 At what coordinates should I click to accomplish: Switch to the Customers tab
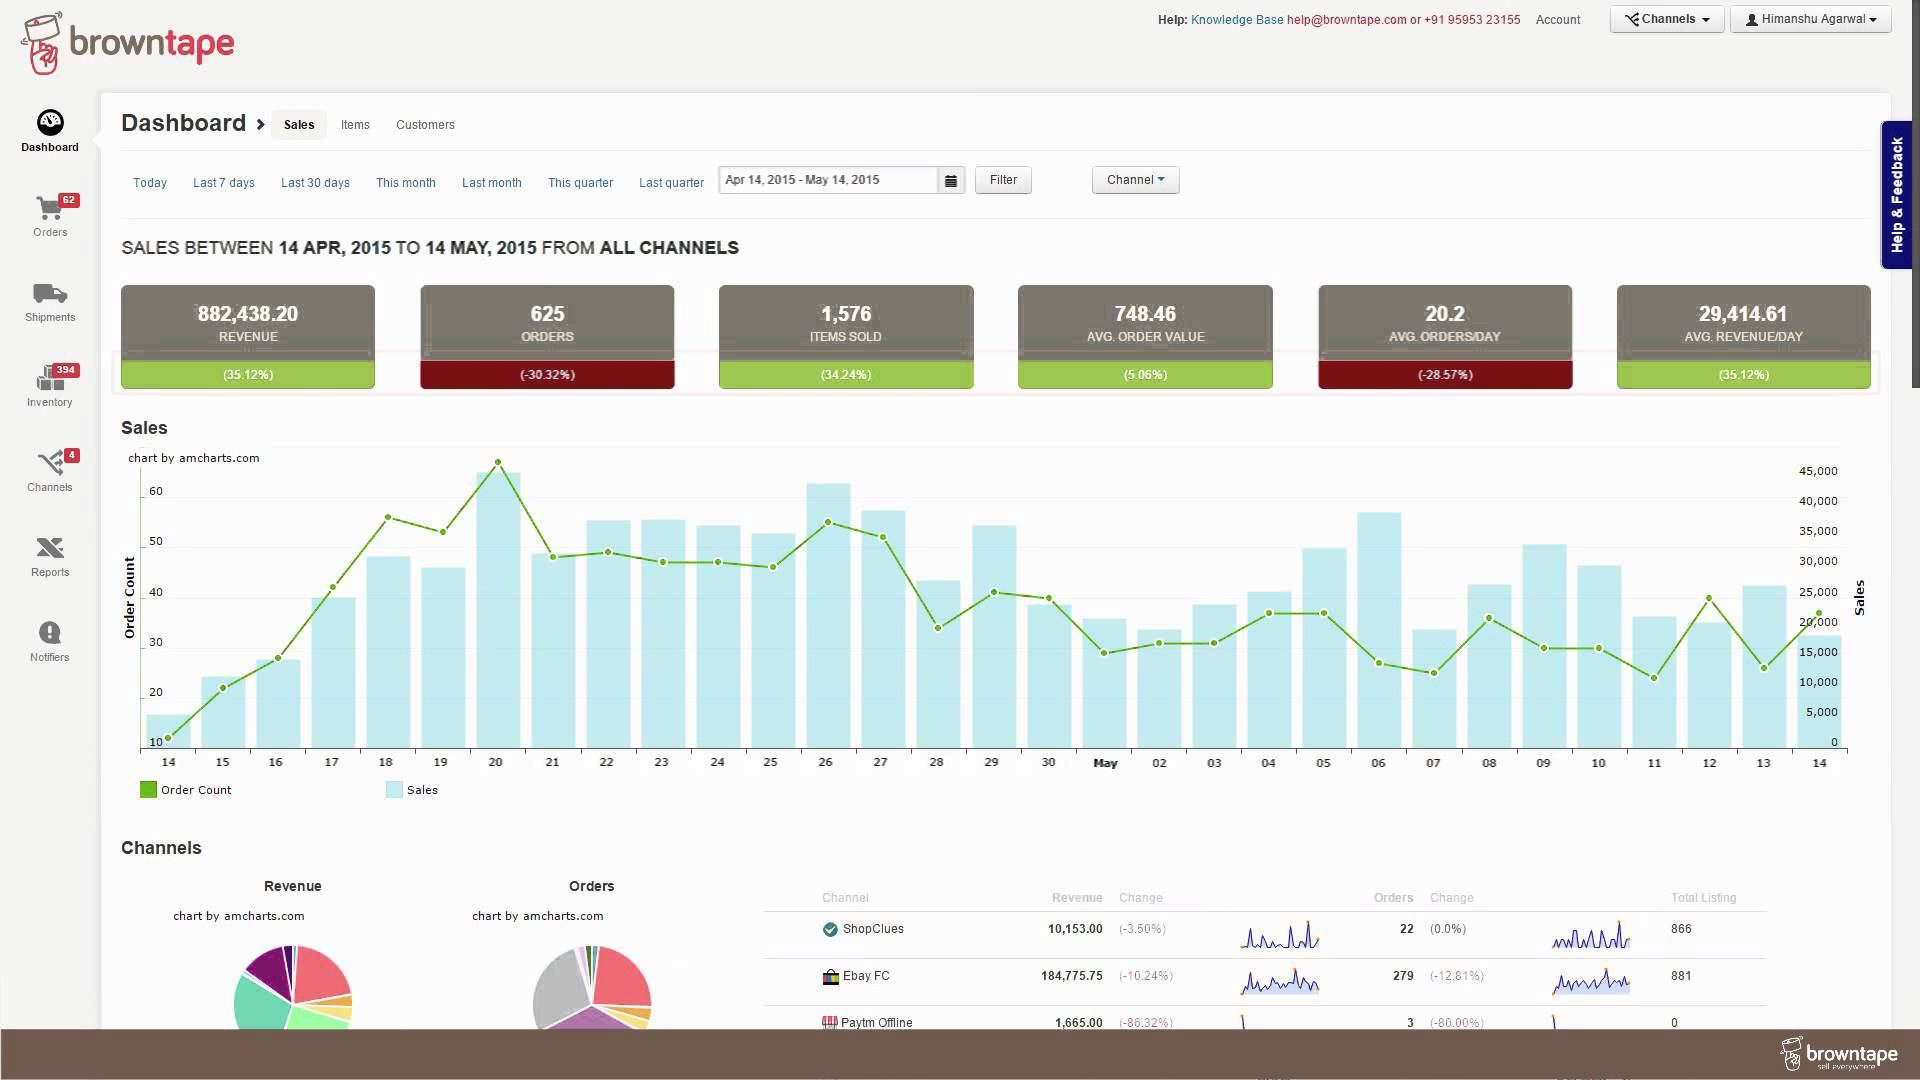[x=425, y=125]
